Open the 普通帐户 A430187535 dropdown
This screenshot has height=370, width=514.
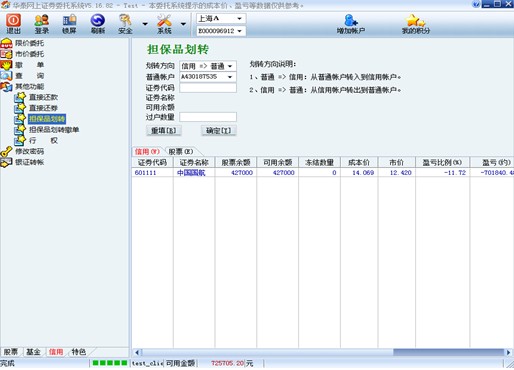[x=230, y=77]
